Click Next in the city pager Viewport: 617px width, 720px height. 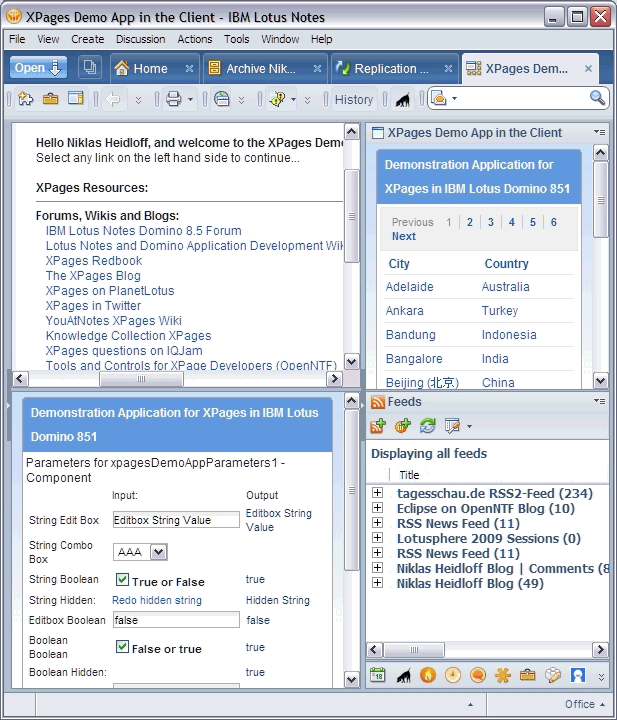pos(404,236)
